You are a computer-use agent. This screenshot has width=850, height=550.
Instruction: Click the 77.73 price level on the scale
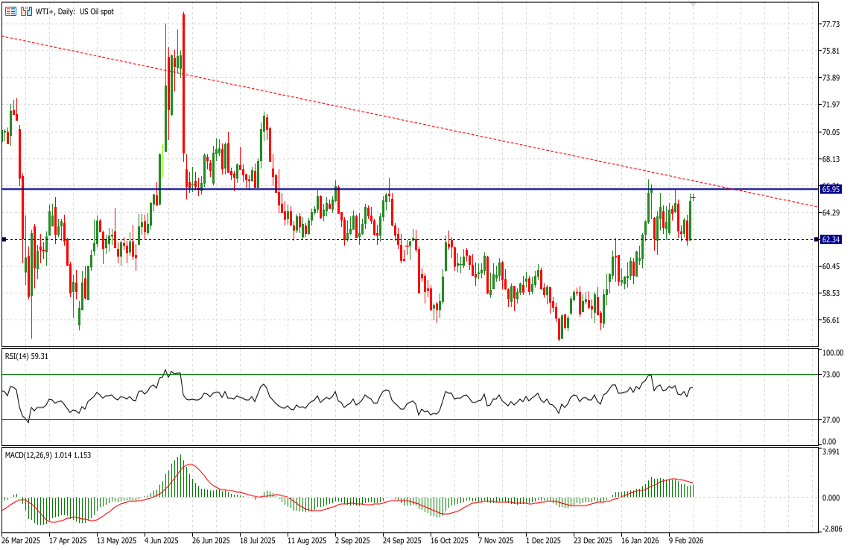[829, 23]
